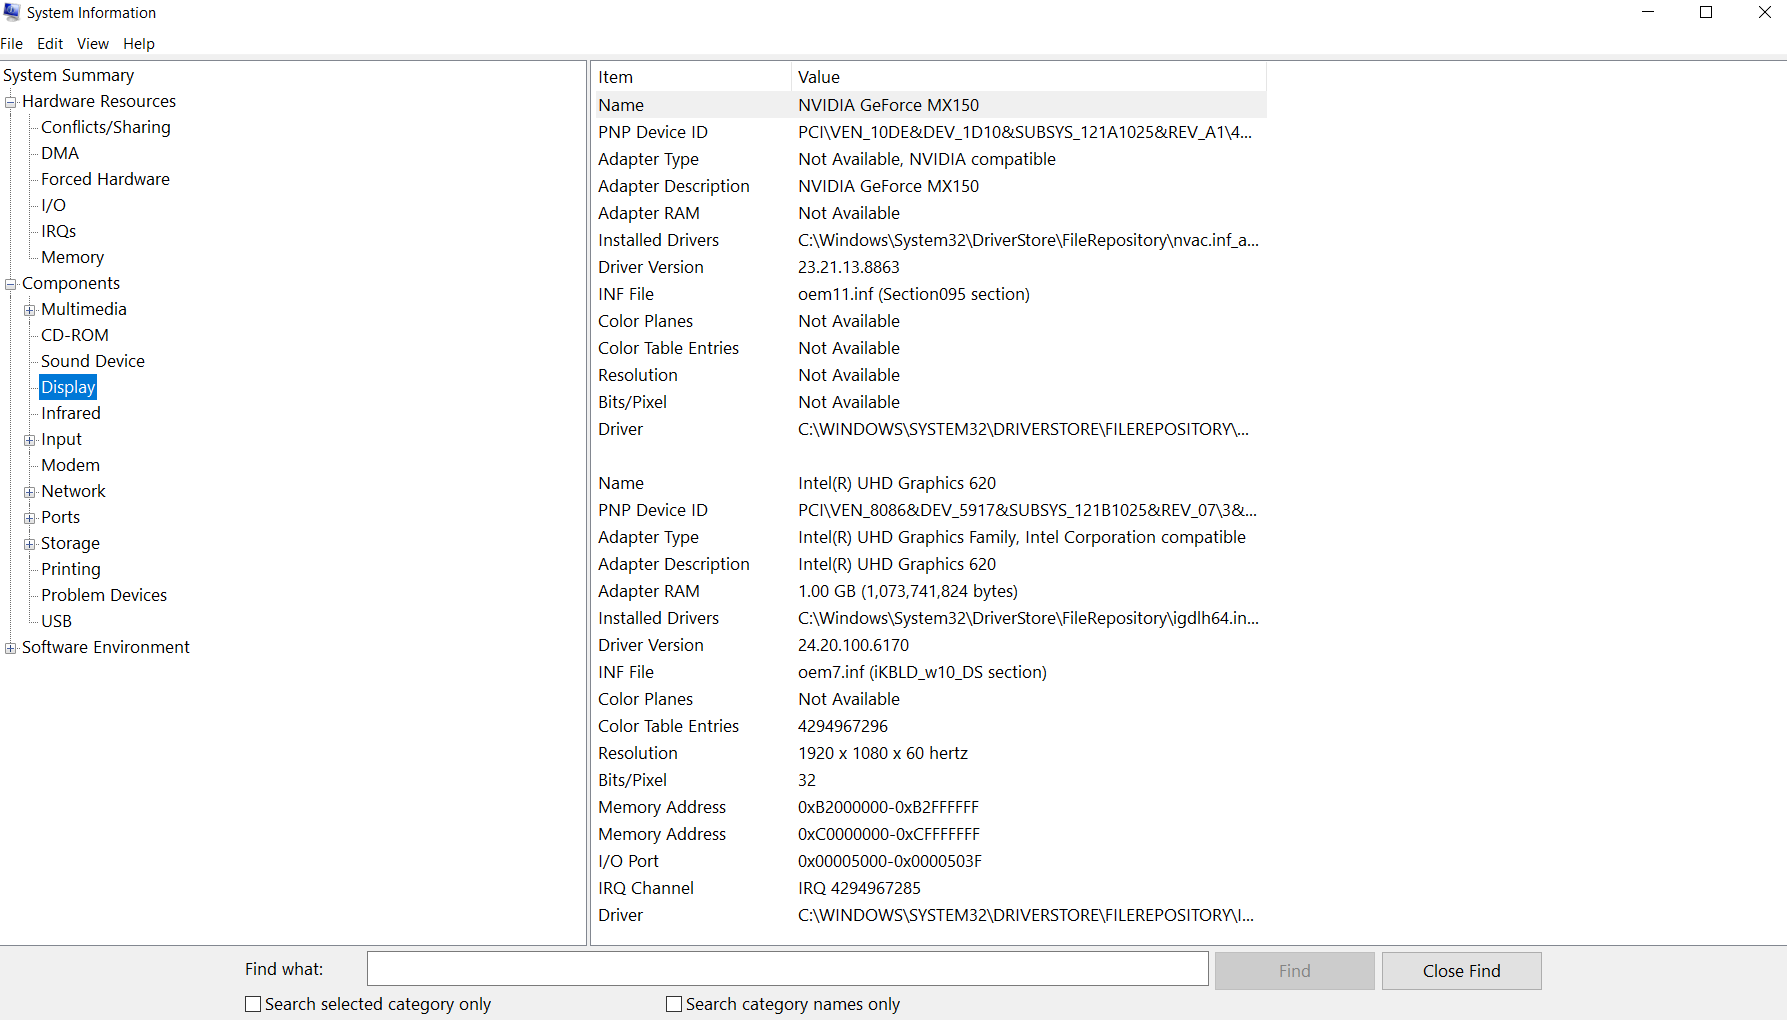This screenshot has height=1020, width=1787.
Task: Select Memory in the tree
Action: [72, 257]
